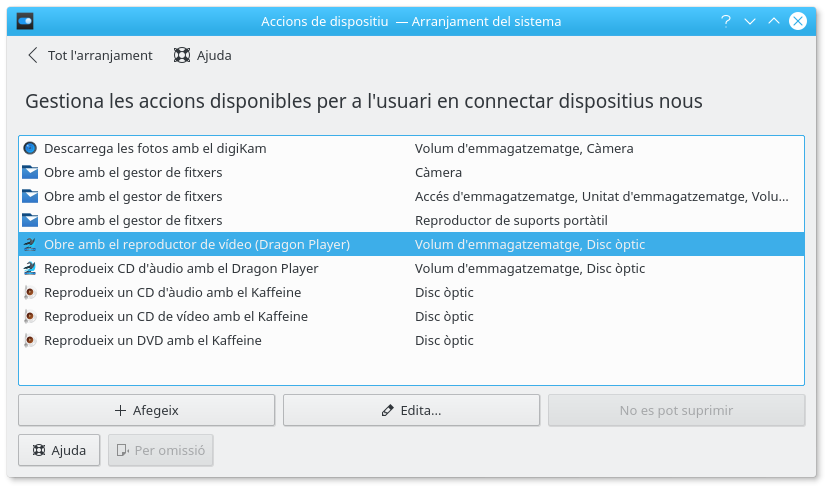Select the file manager action for 'Reproductor de suports portàtil'
The image size is (829, 490).
click(133, 220)
